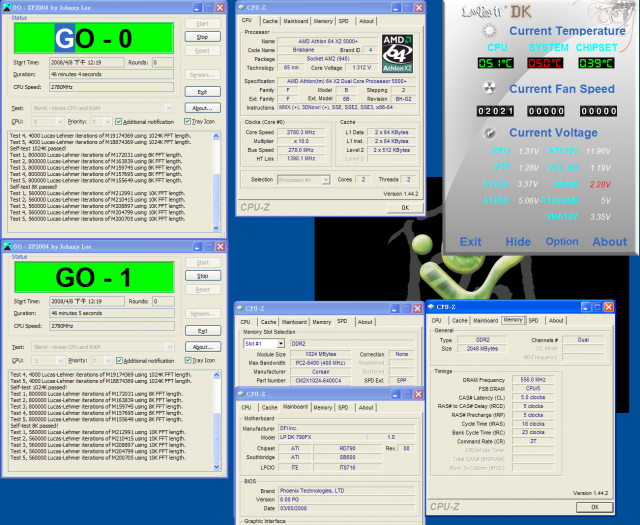640x525 pixels.
Task: Select the SPD tab in top CPU-Z window
Action: 344,21
